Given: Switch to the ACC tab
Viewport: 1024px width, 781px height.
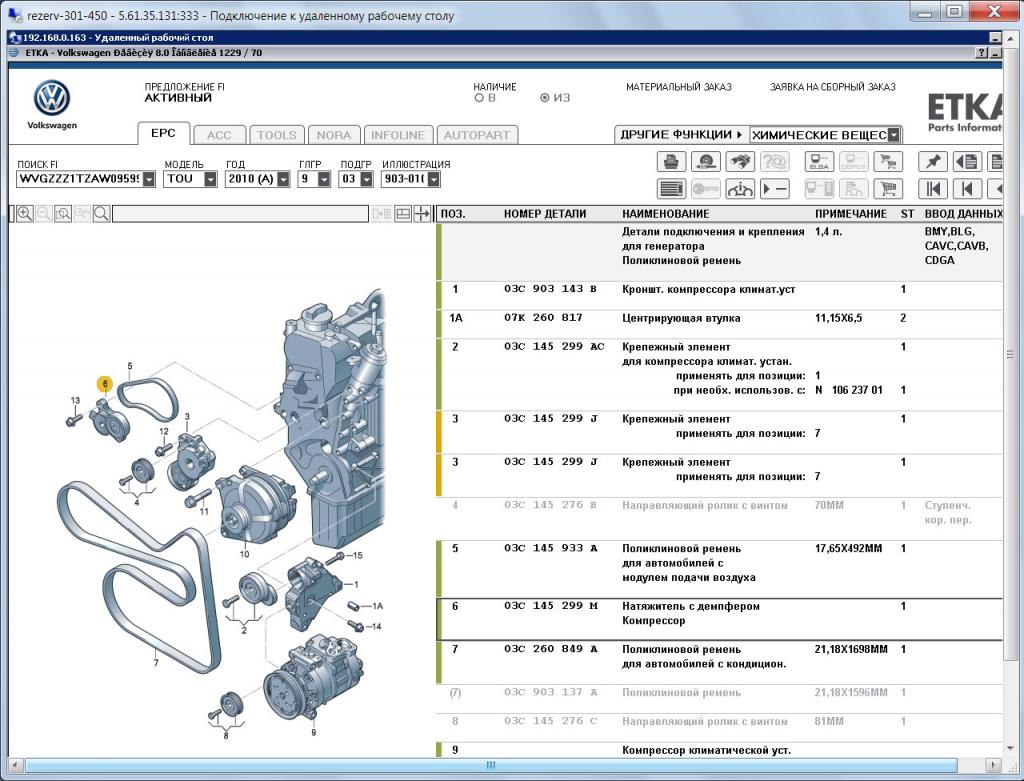Looking at the screenshot, I should pos(219,135).
